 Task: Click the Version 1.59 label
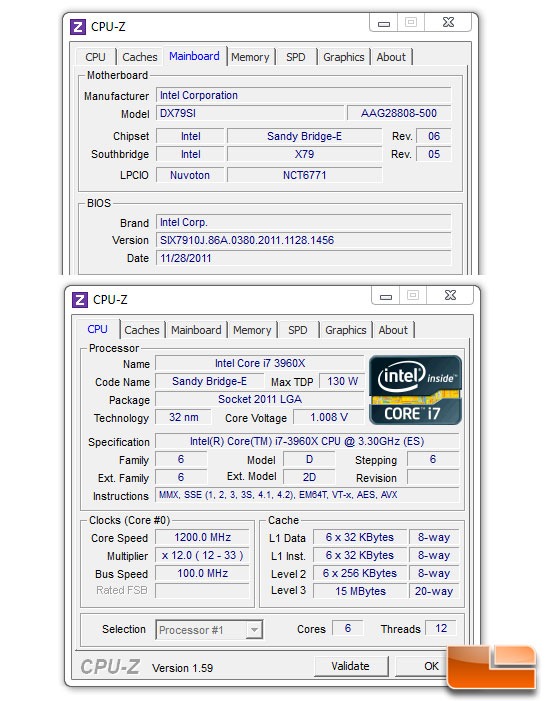182,668
